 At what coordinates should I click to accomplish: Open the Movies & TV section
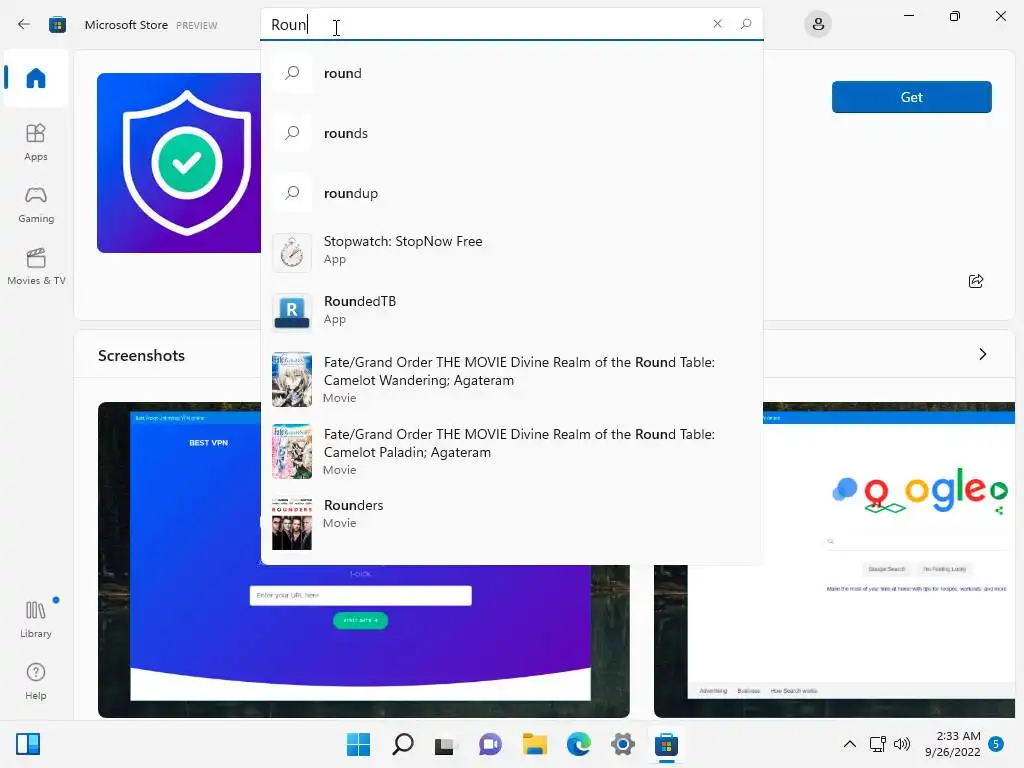pyautogui.click(x=36, y=266)
